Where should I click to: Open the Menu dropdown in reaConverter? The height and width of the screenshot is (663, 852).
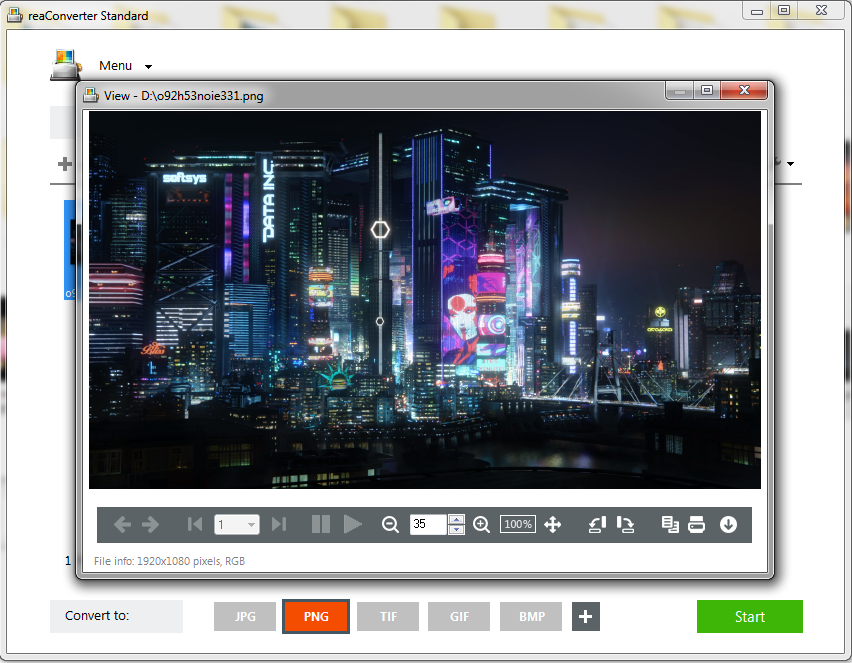[126, 66]
